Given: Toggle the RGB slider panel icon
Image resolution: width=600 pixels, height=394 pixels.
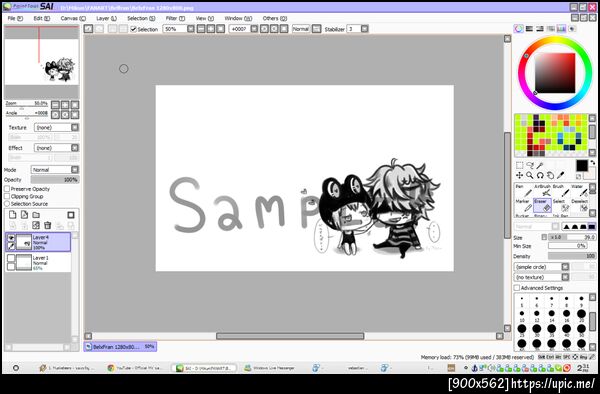Looking at the screenshot, I should pyautogui.click(x=529, y=29).
